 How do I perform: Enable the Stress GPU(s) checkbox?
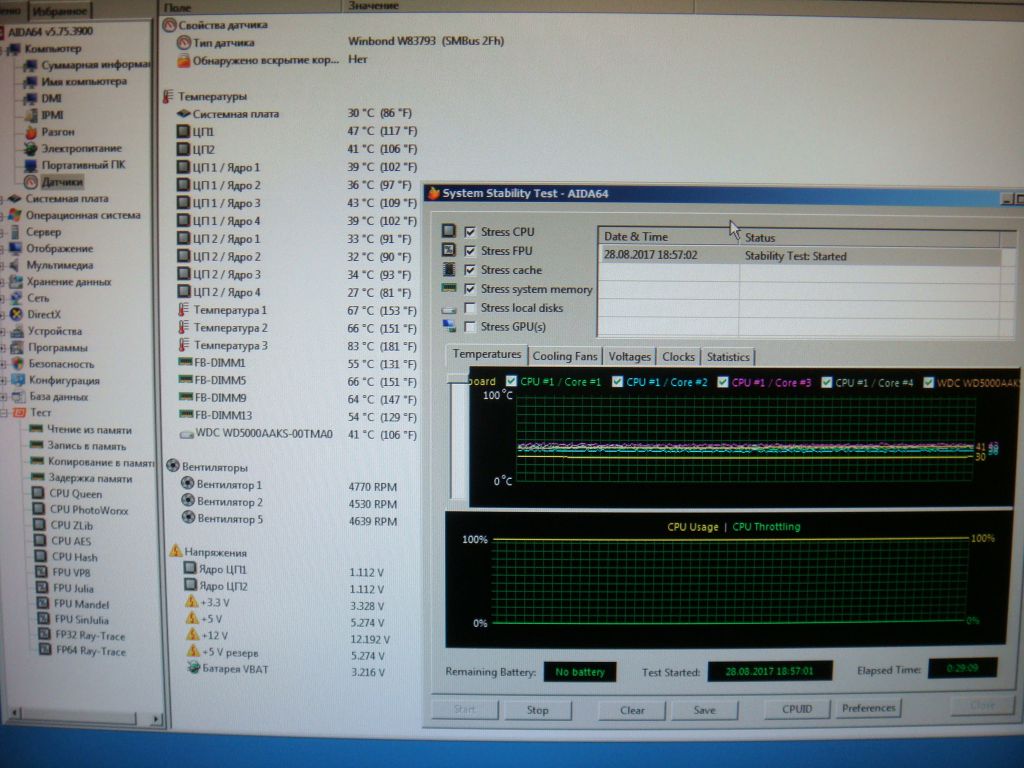[x=470, y=327]
